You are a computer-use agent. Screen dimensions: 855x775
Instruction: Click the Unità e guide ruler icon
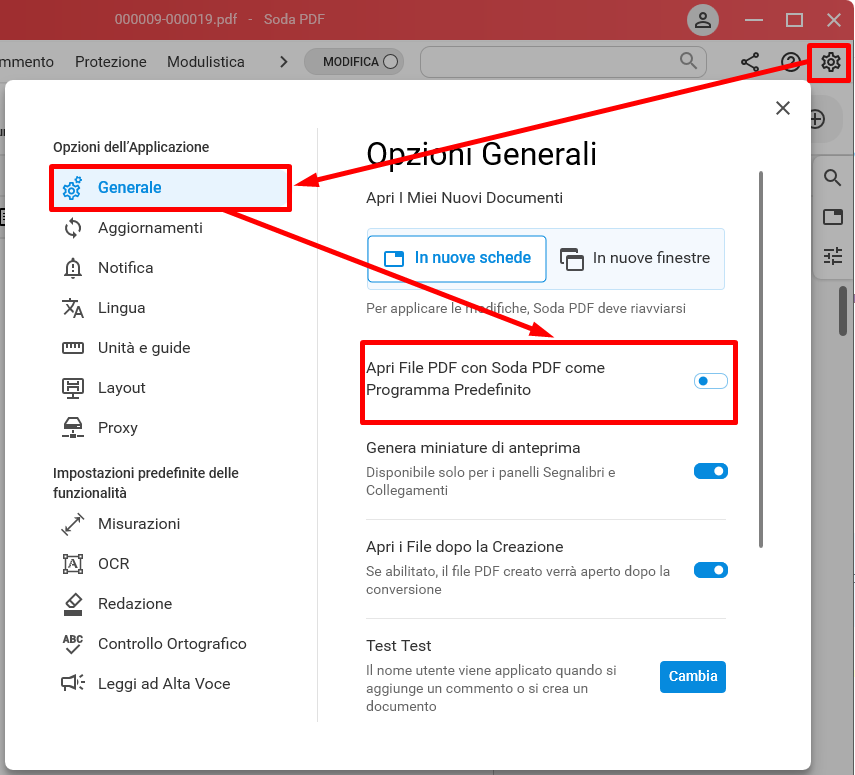[x=73, y=348]
